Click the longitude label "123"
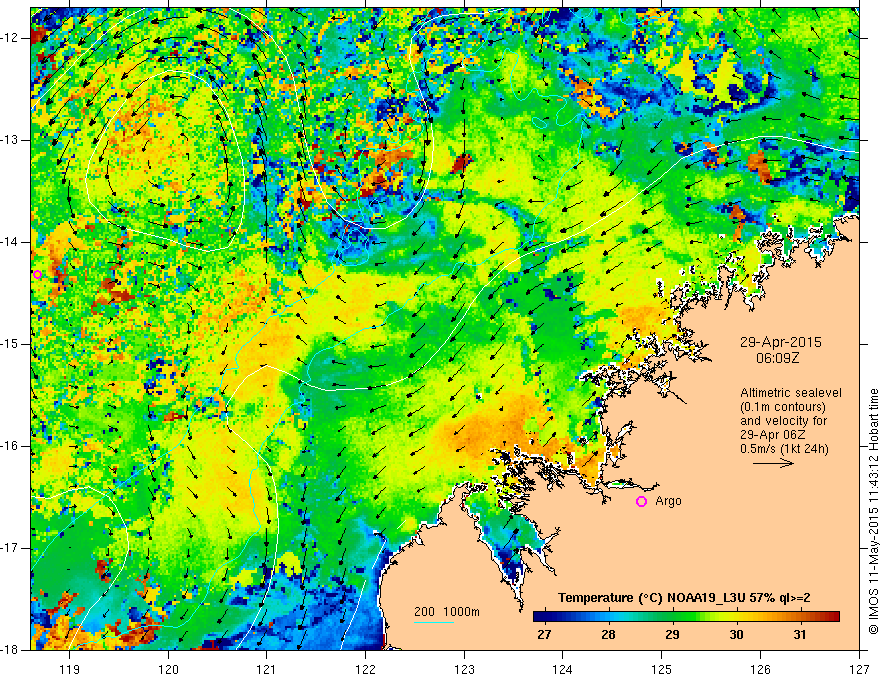 coord(464,669)
